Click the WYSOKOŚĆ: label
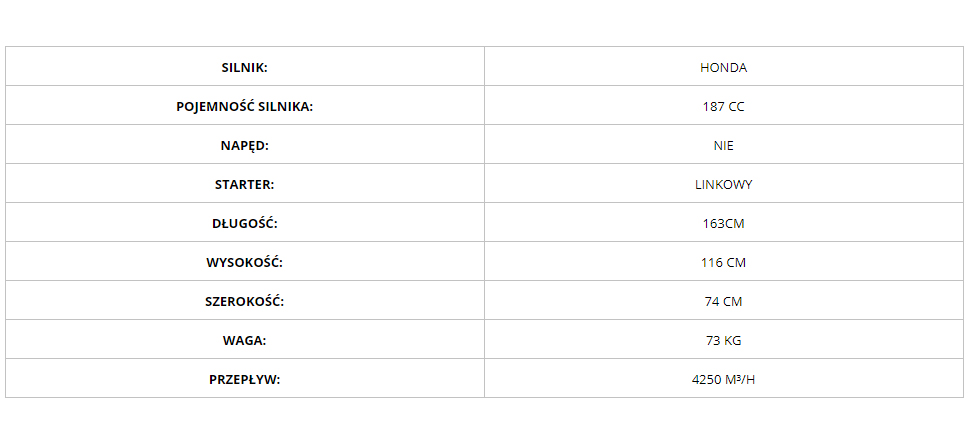 (244, 262)
